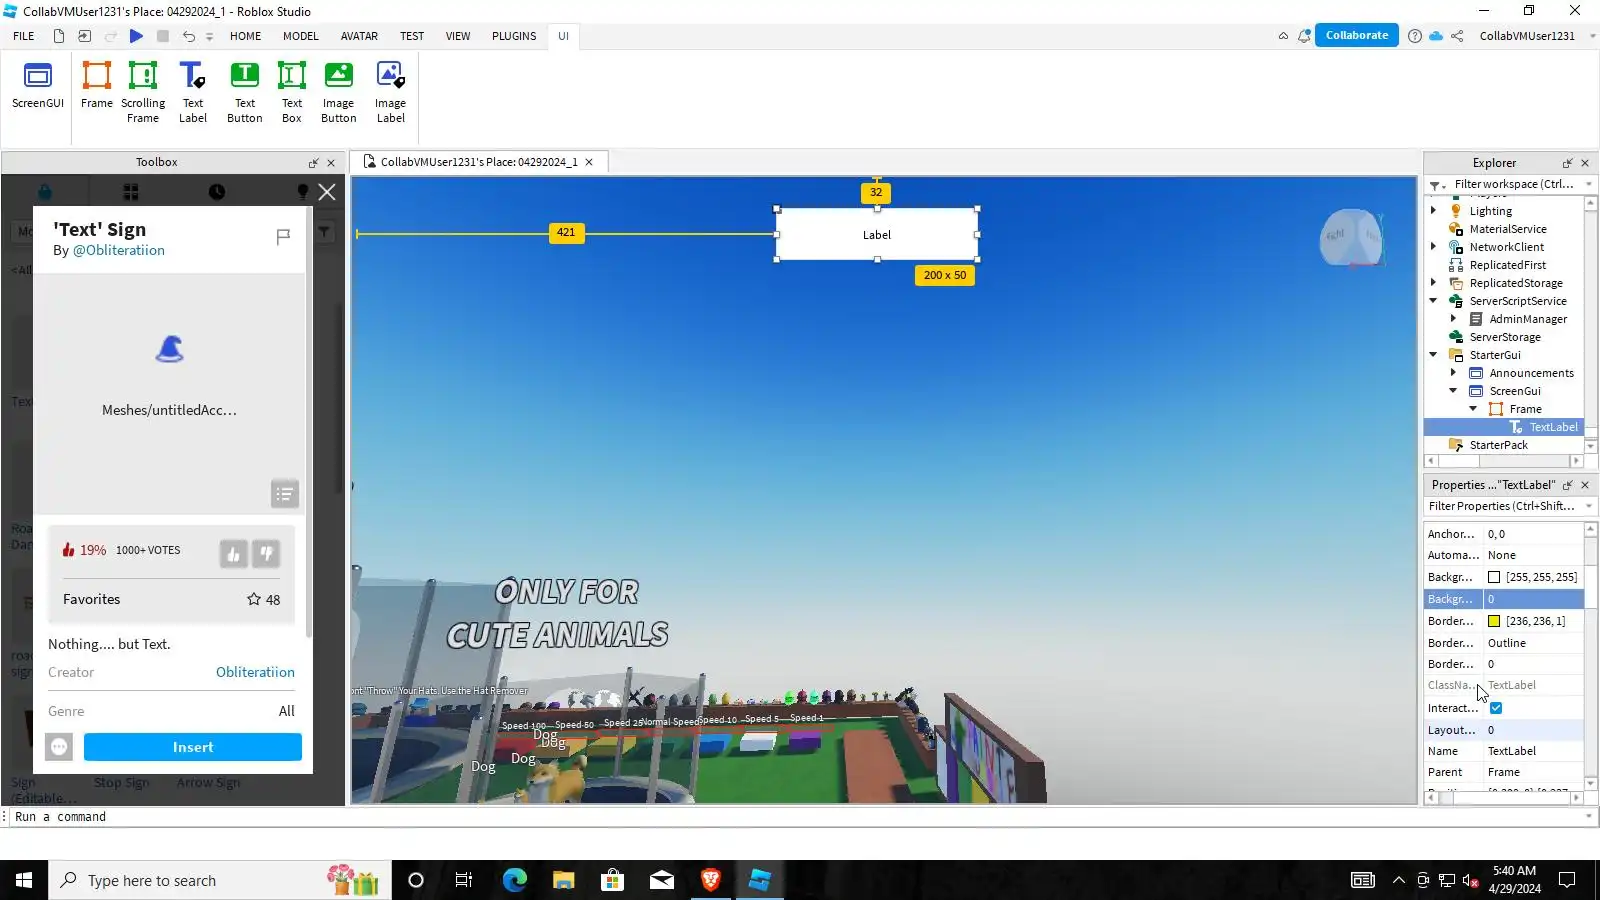
Task: Favorite the asset with the star icon
Action: coord(254,599)
